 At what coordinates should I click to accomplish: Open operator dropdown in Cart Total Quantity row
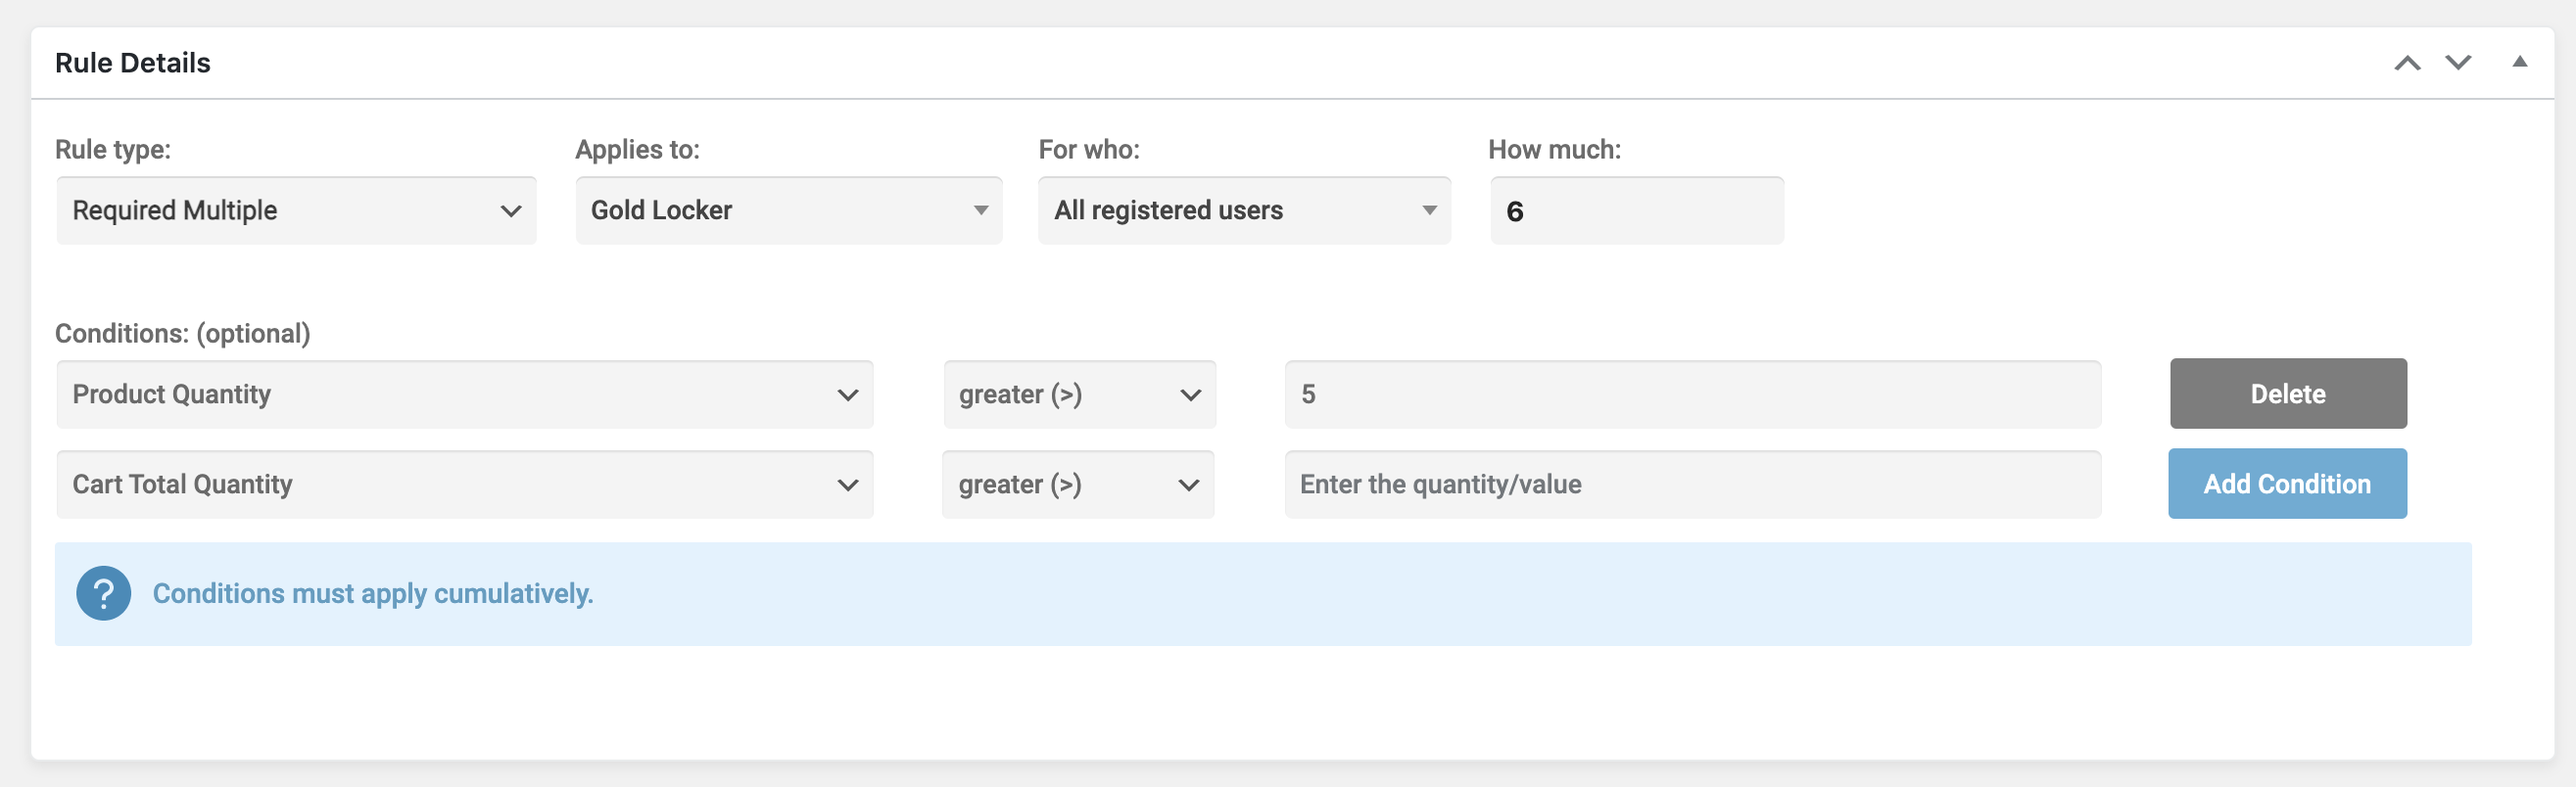1078,484
